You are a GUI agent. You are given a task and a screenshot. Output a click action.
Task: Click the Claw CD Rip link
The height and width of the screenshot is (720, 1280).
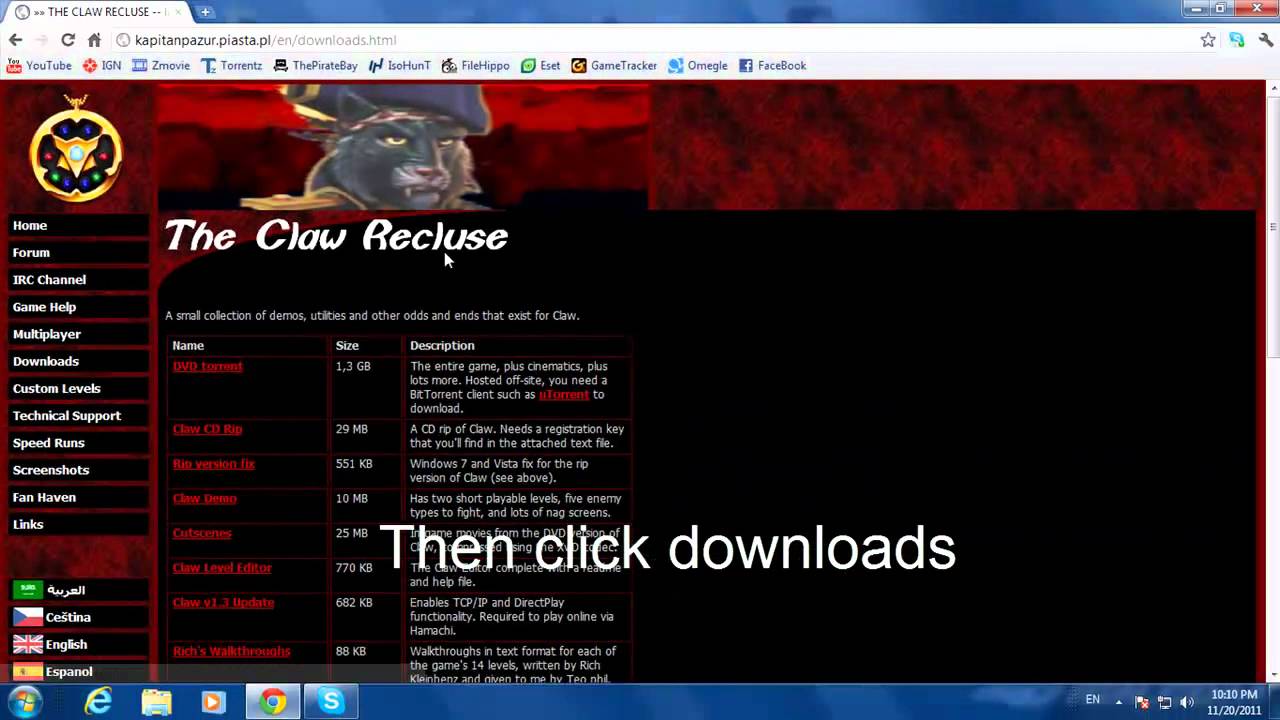[x=207, y=429]
